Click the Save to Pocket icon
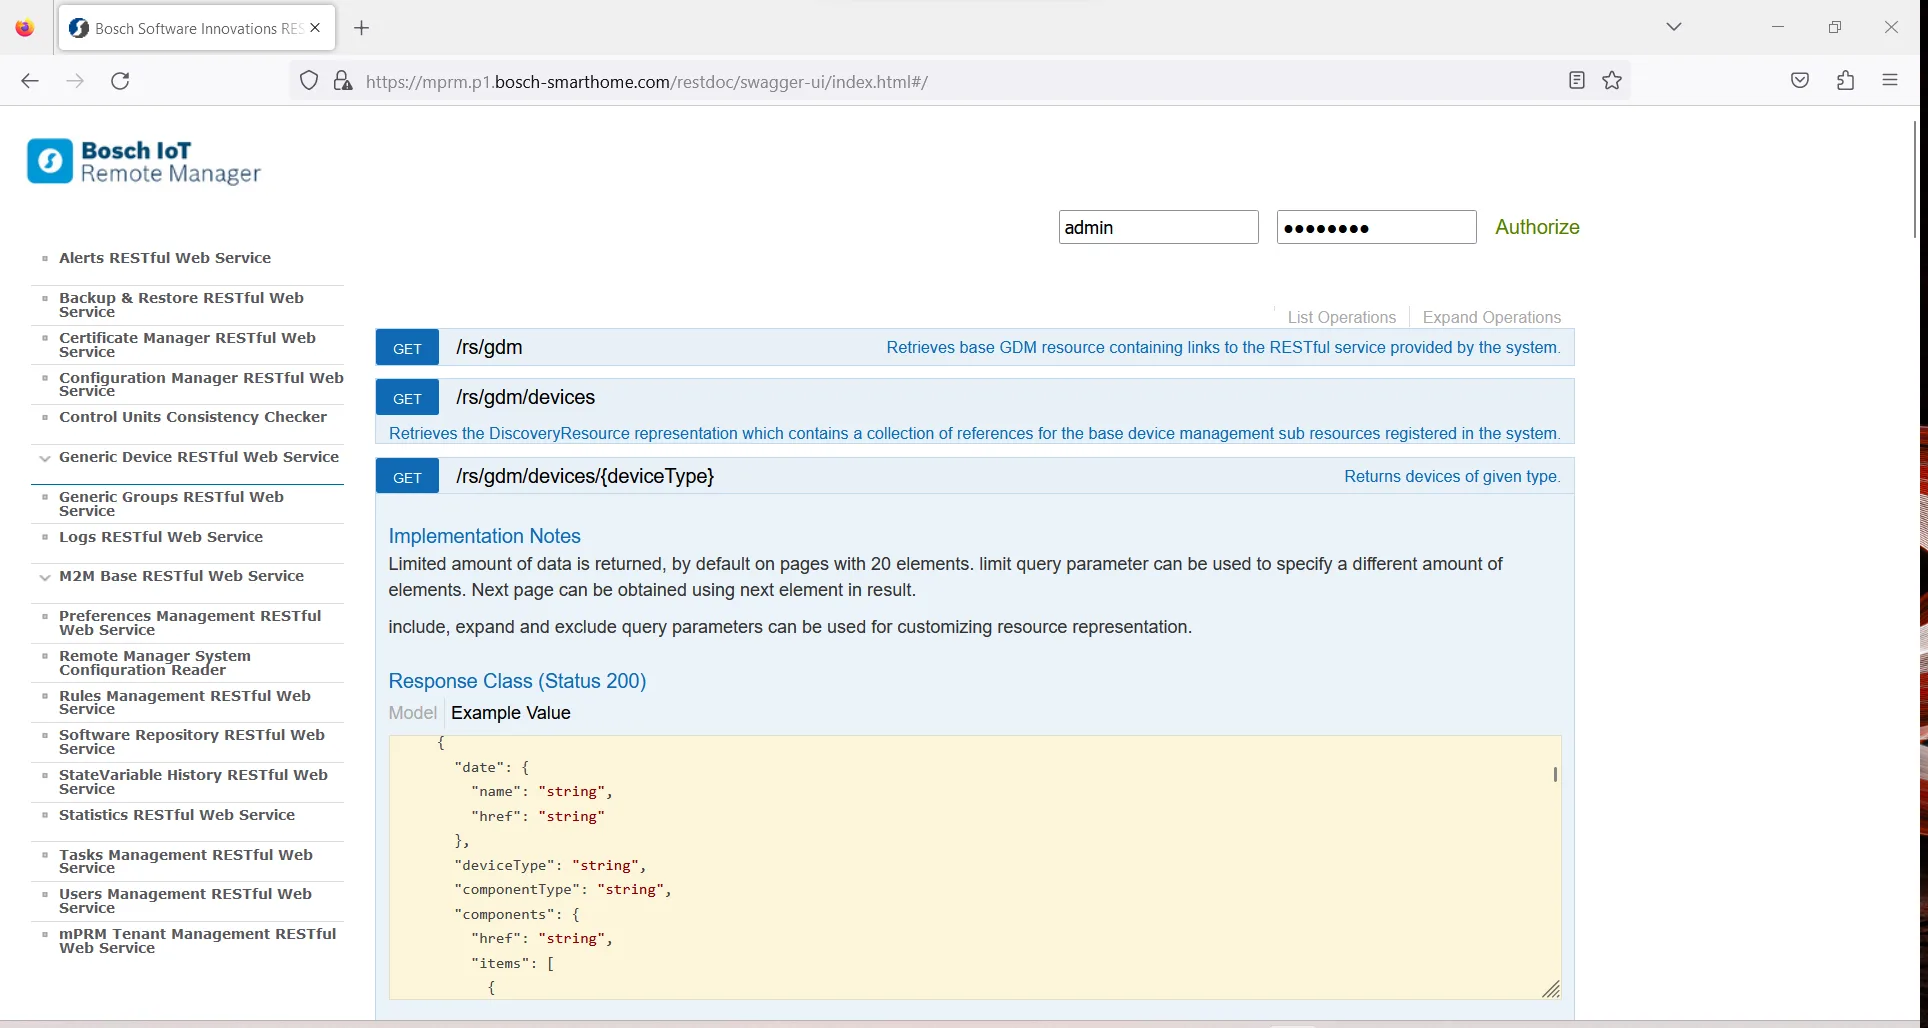 (x=1800, y=81)
